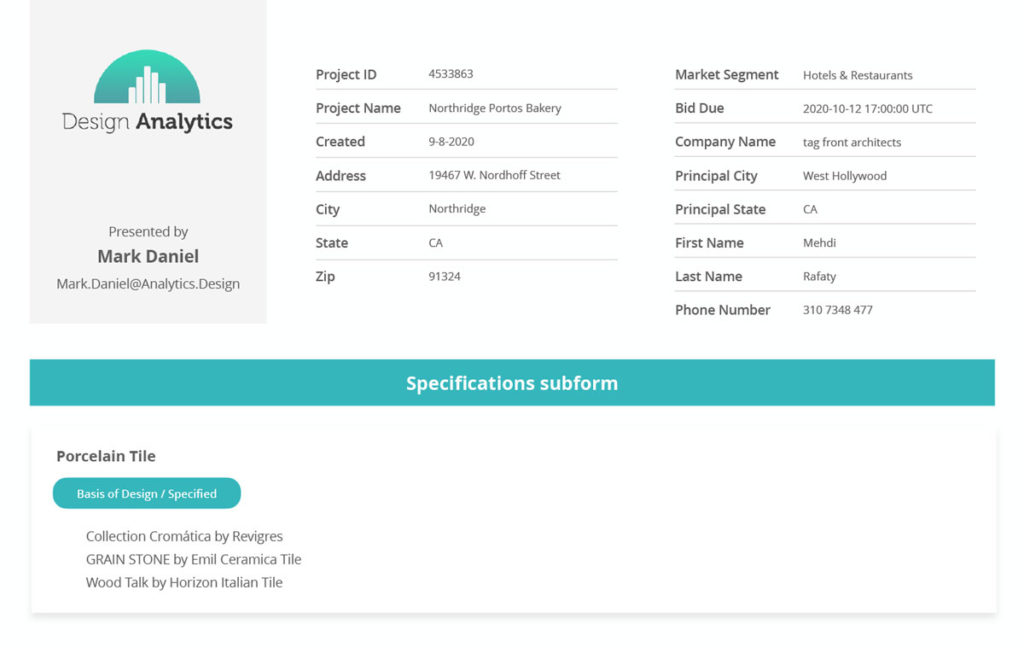1024x648 pixels.
Task: Select the phone number 310 7348 477
Action: [x=837, y=310]
